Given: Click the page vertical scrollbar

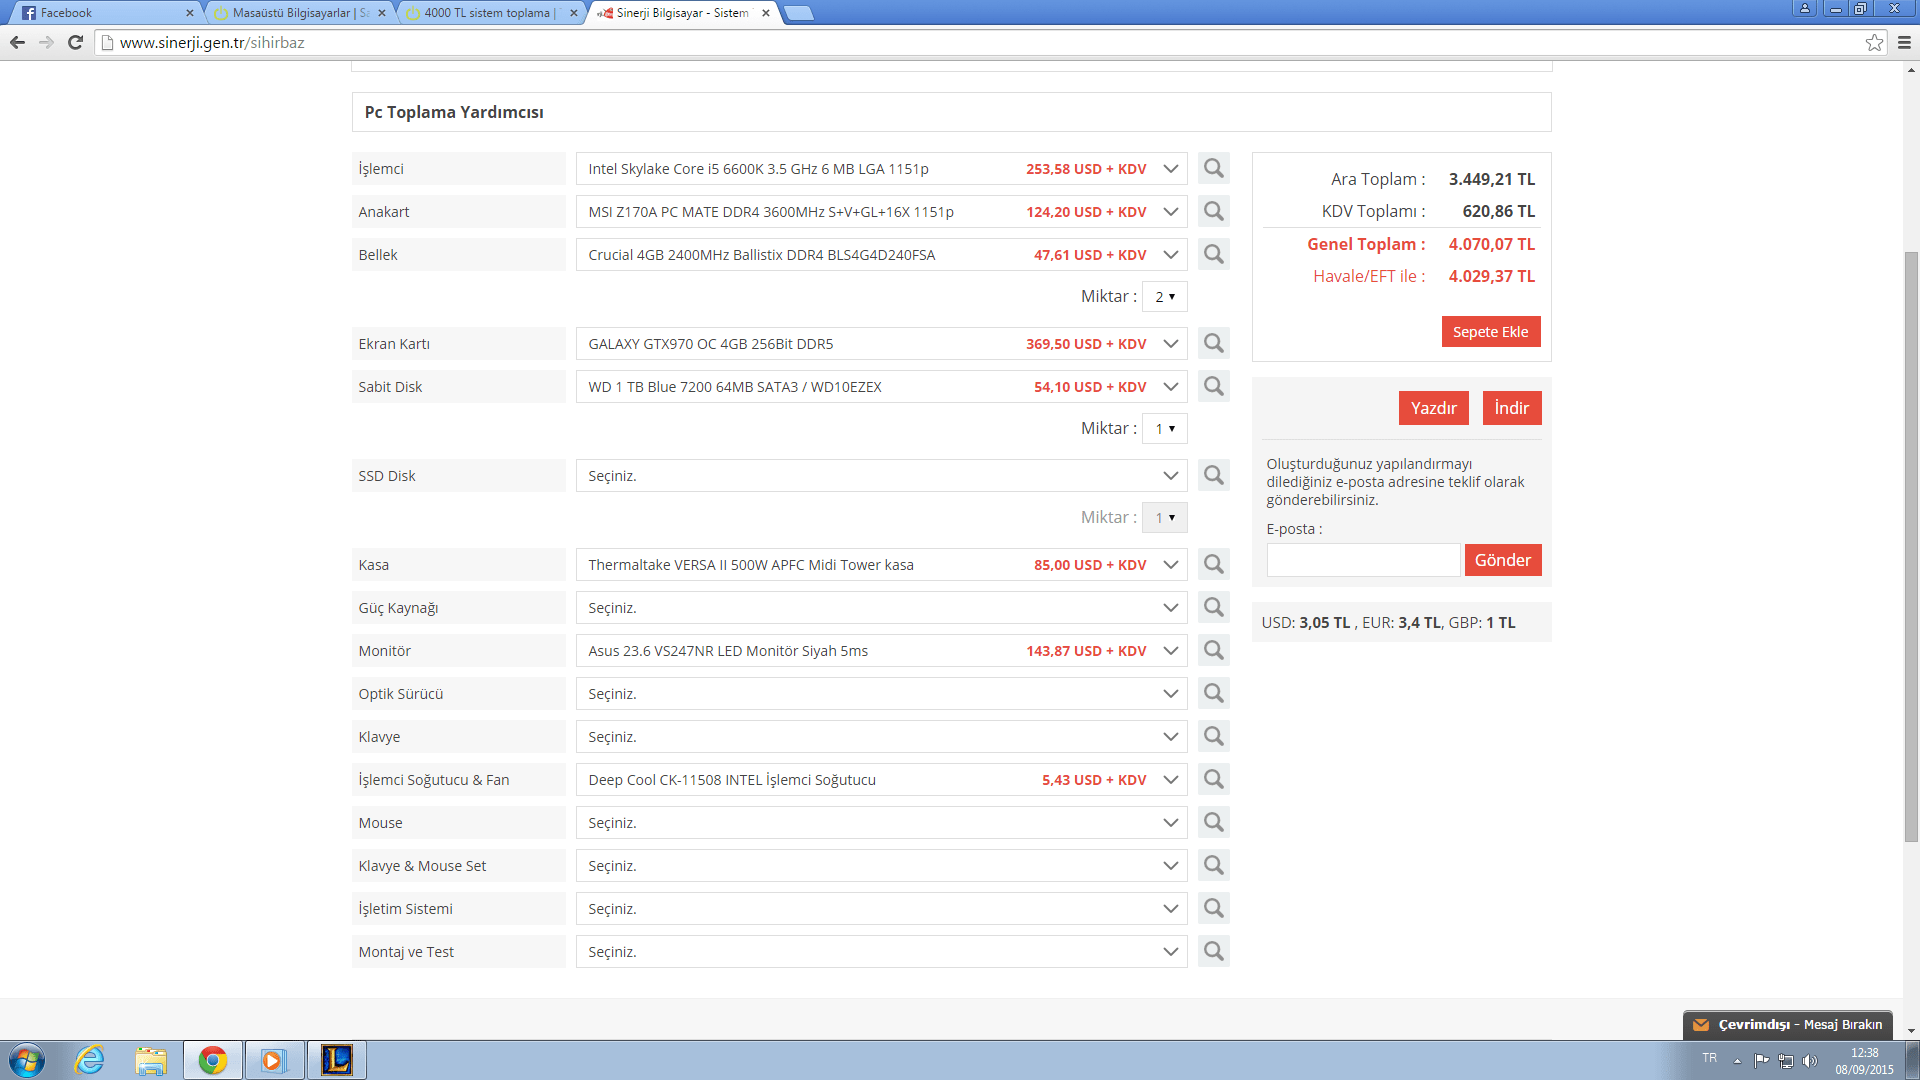Looking at the screenshot, I should (1911, 545).
